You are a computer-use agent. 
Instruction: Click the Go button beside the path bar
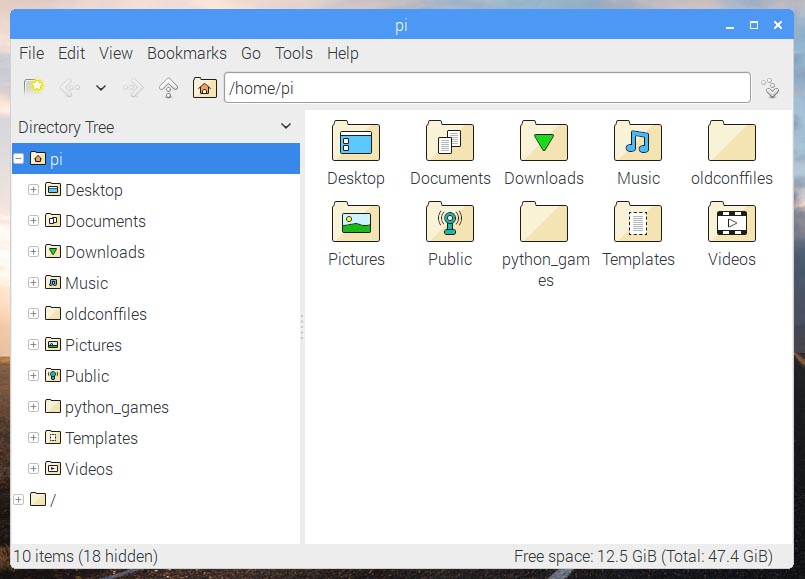click(x=770, y=87)
